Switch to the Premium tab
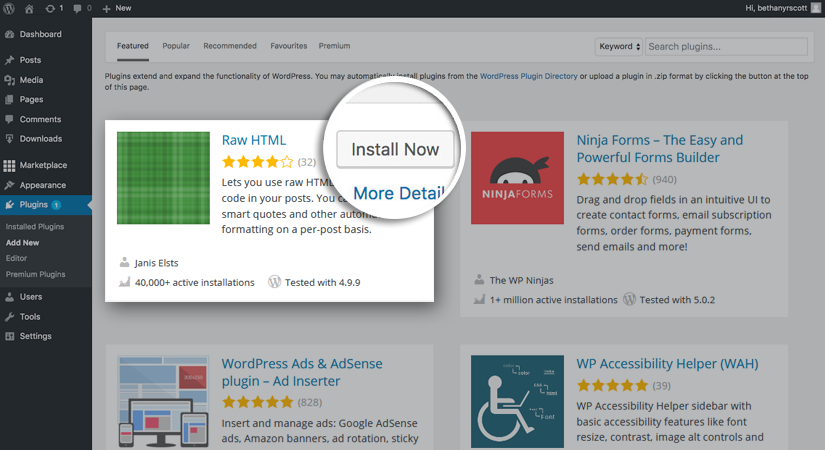825x450 pixels. (x=334, y=46)
